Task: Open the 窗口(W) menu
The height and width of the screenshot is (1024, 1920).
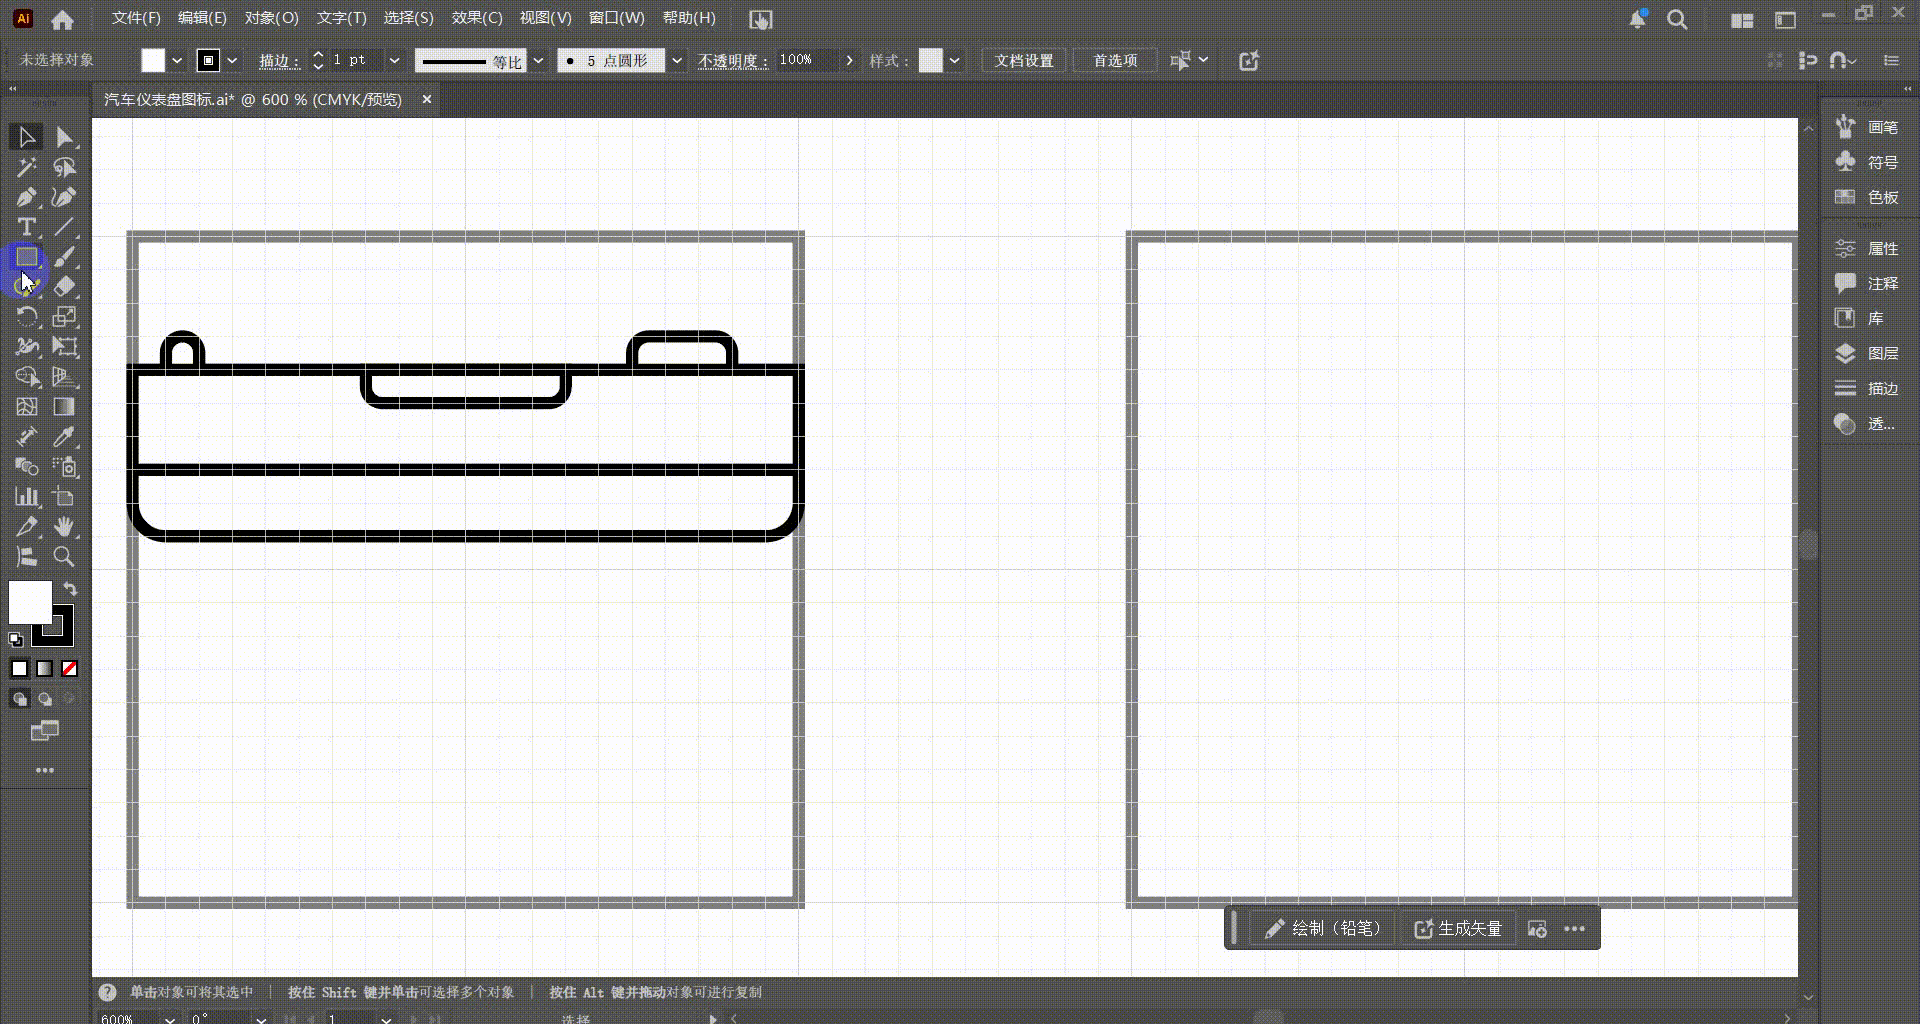Action: (616, 18)
